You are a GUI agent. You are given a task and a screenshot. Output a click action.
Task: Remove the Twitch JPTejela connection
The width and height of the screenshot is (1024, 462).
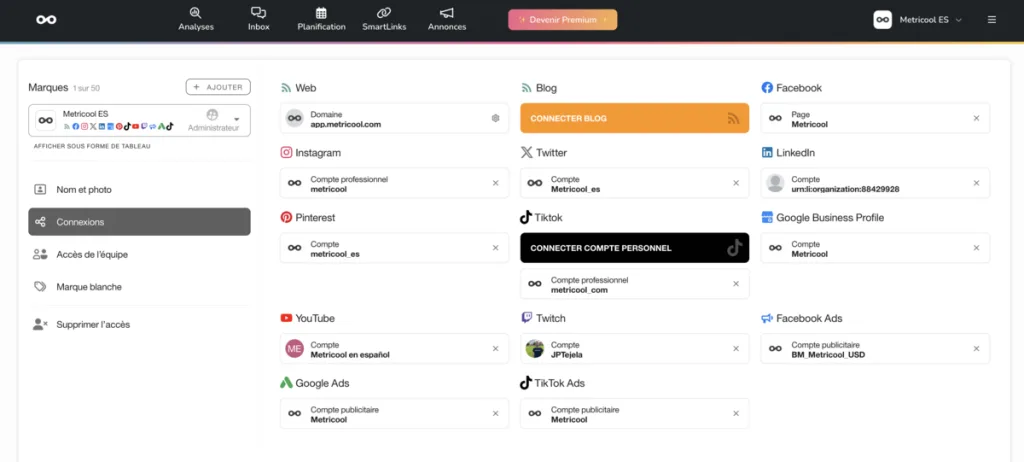736,348
